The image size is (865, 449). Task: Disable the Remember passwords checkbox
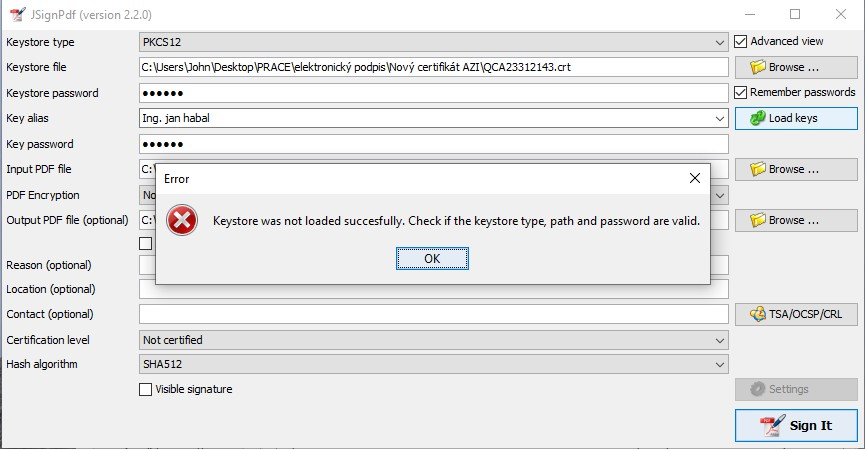(741, 92)
